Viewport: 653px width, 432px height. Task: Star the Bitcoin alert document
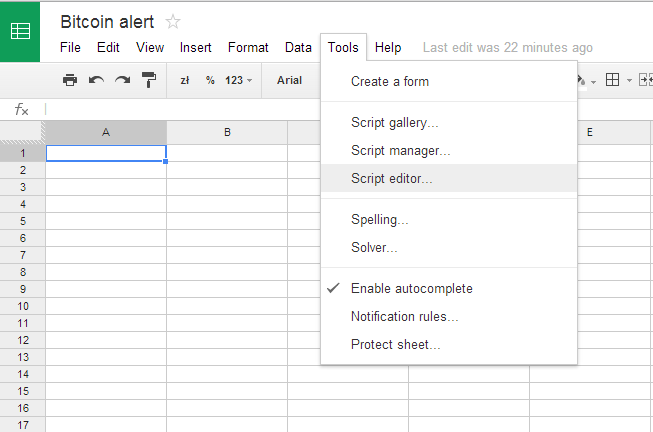(173, 22)
